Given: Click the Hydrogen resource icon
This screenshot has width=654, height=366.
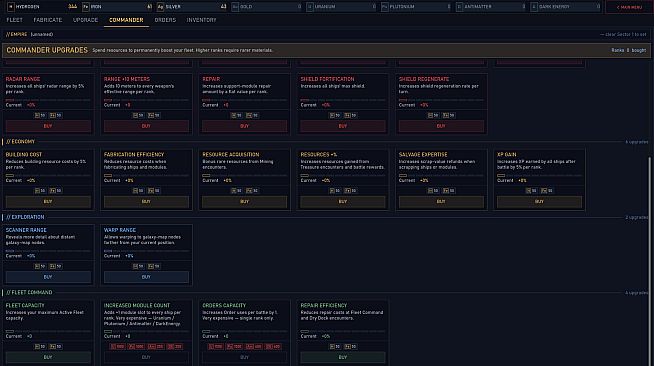Looking at the screenshot, I should click(11, 7).
